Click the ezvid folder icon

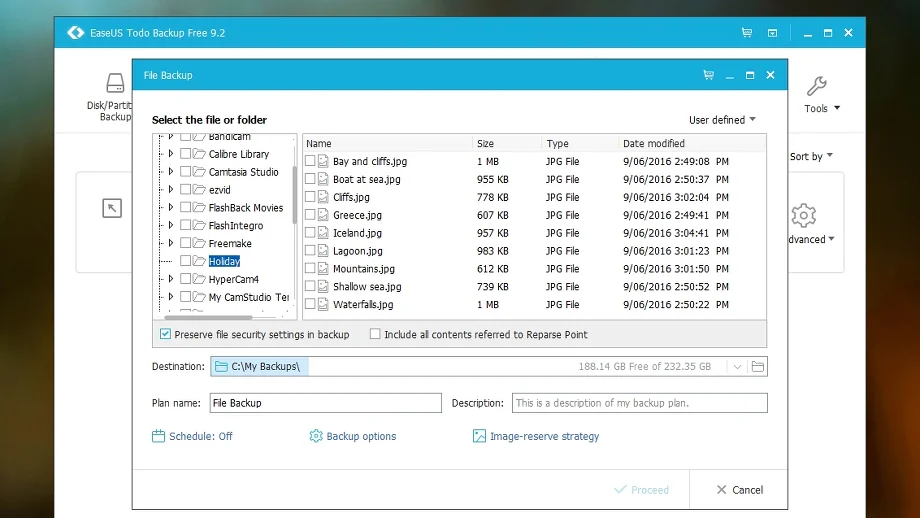coord(199,189)
